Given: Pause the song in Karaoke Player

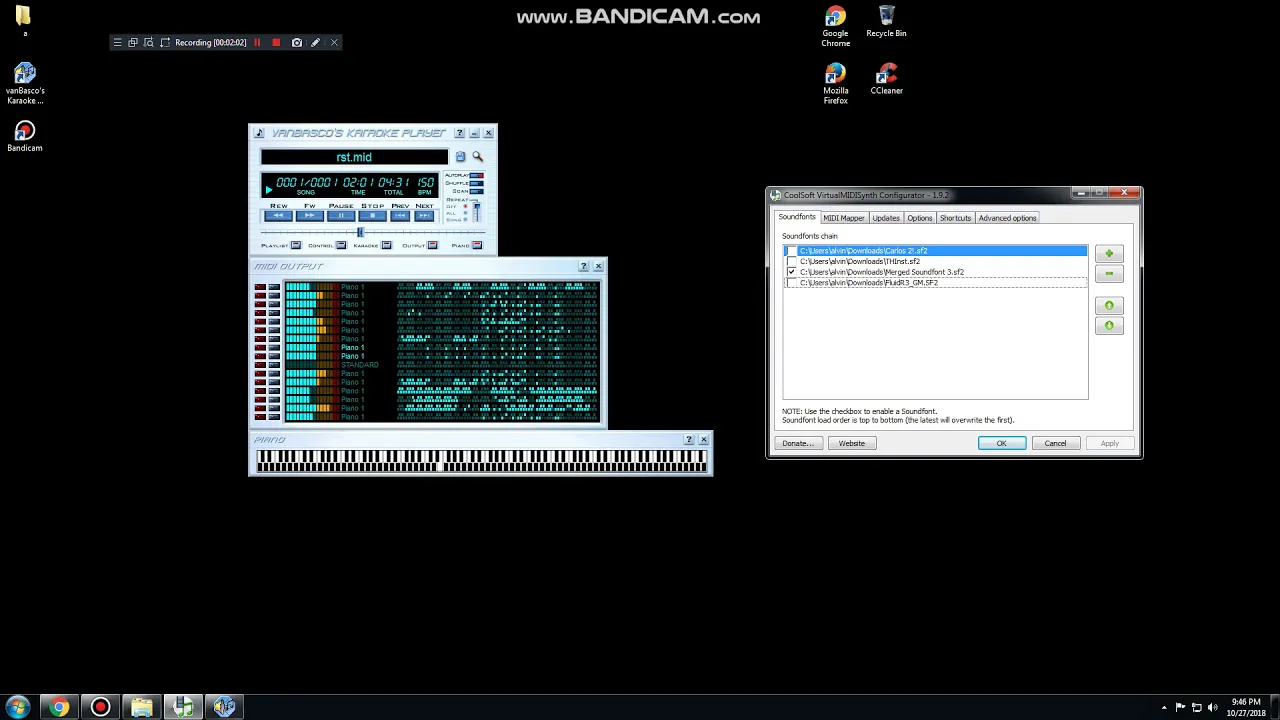Looking at the screenshot, I should pyautogui.click(x=341, y=216).
